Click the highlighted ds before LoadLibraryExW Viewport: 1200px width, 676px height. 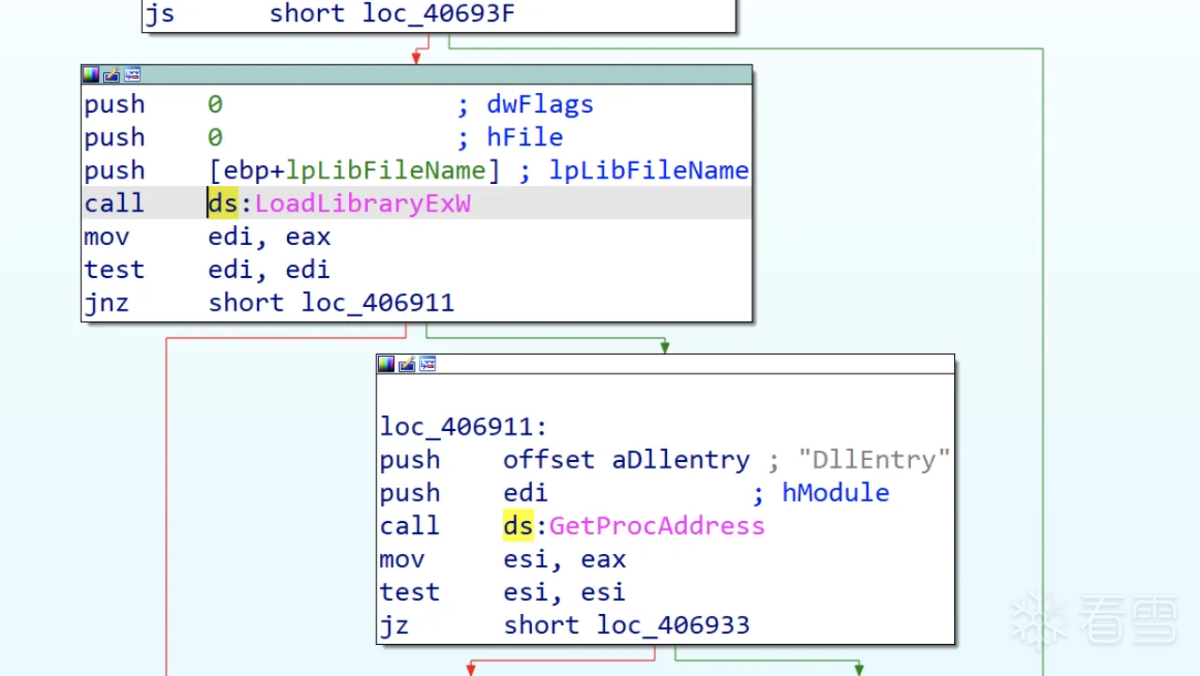[x=222, y=203]
